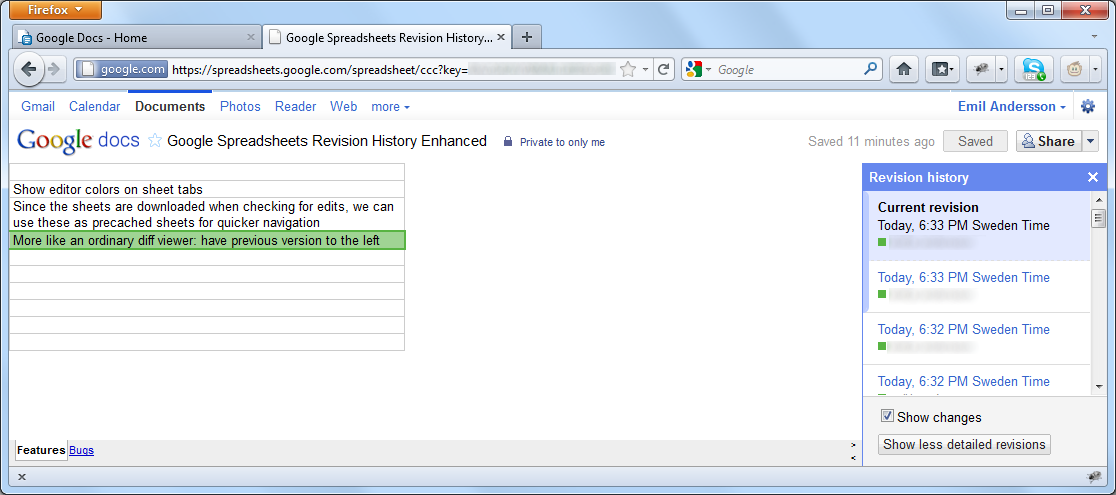Open the Bookmarks toolbar button

point(943,69)
